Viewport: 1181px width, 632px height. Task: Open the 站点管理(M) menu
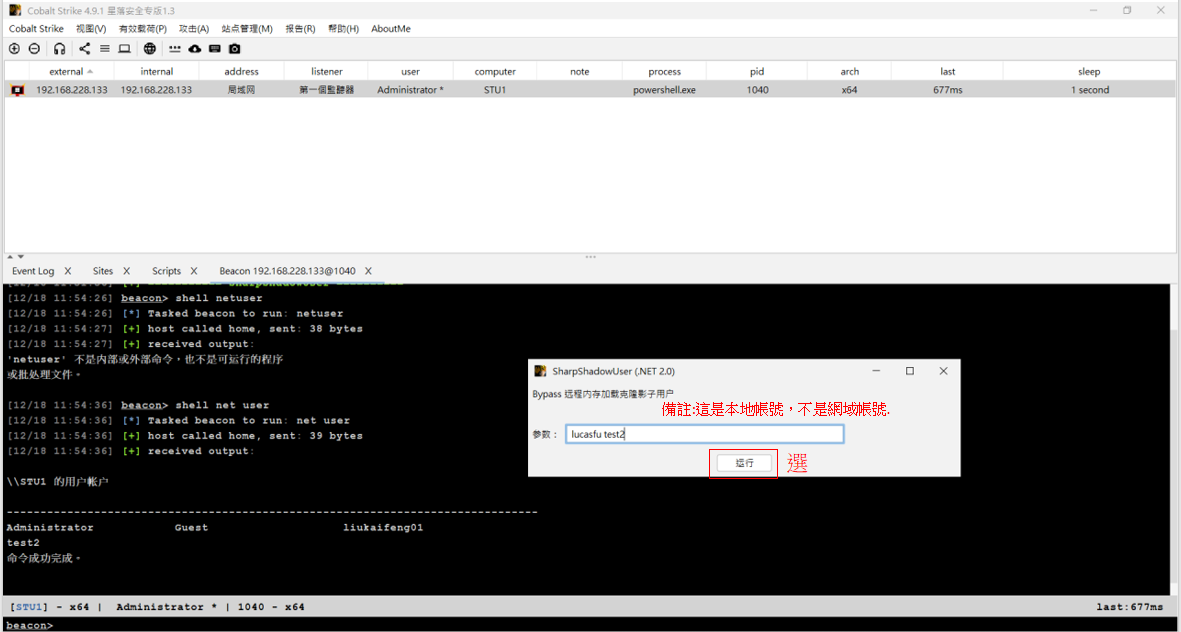247,29
